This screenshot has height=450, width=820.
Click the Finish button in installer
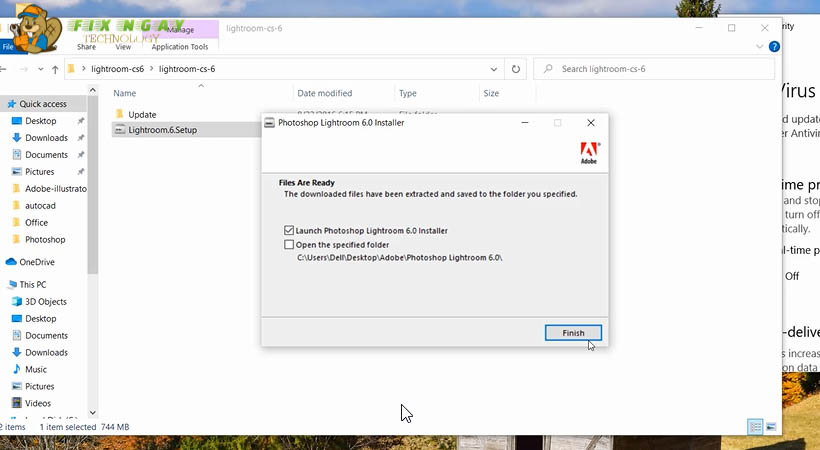point(573,333)
